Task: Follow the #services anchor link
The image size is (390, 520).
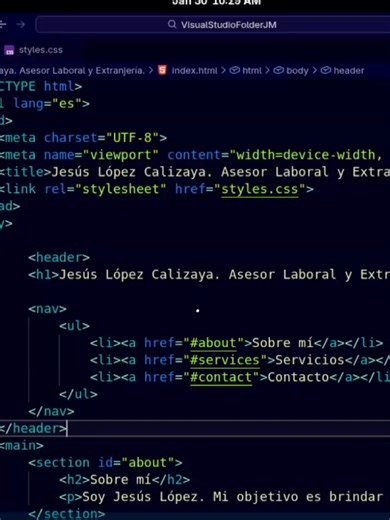Action: coord(225,360)
